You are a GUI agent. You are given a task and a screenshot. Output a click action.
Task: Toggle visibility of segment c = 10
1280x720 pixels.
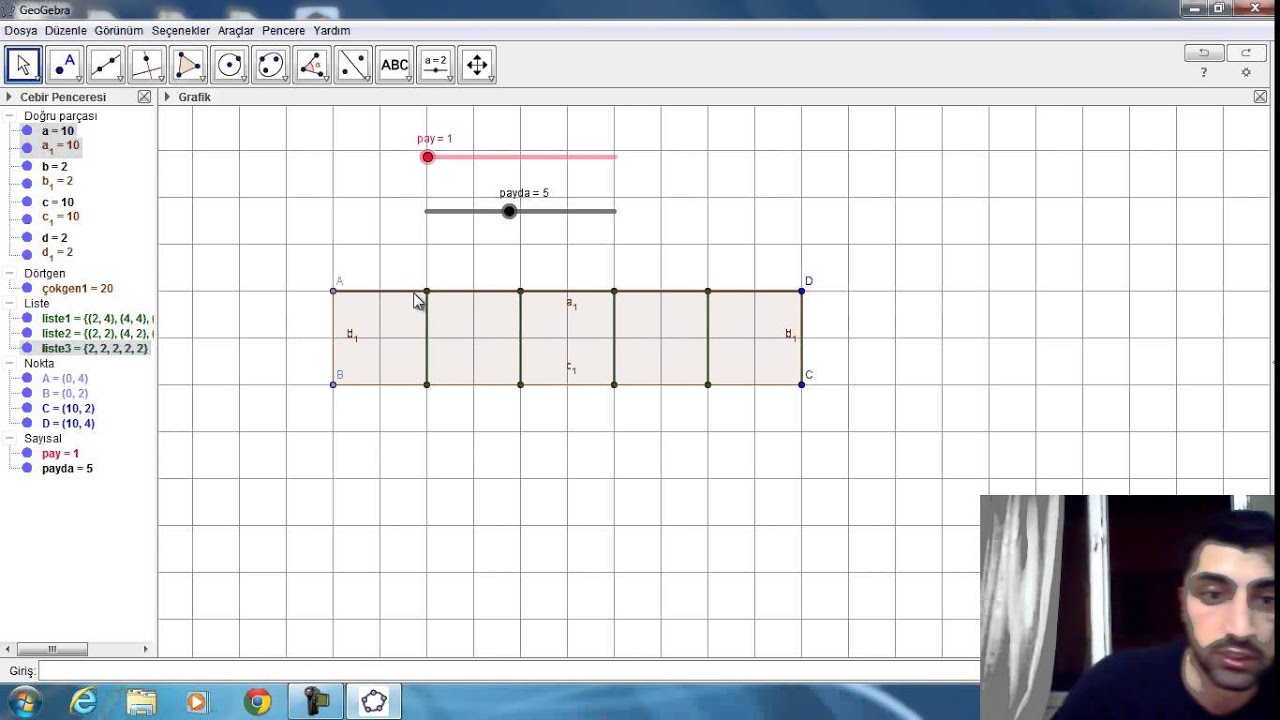click(27, 202)
